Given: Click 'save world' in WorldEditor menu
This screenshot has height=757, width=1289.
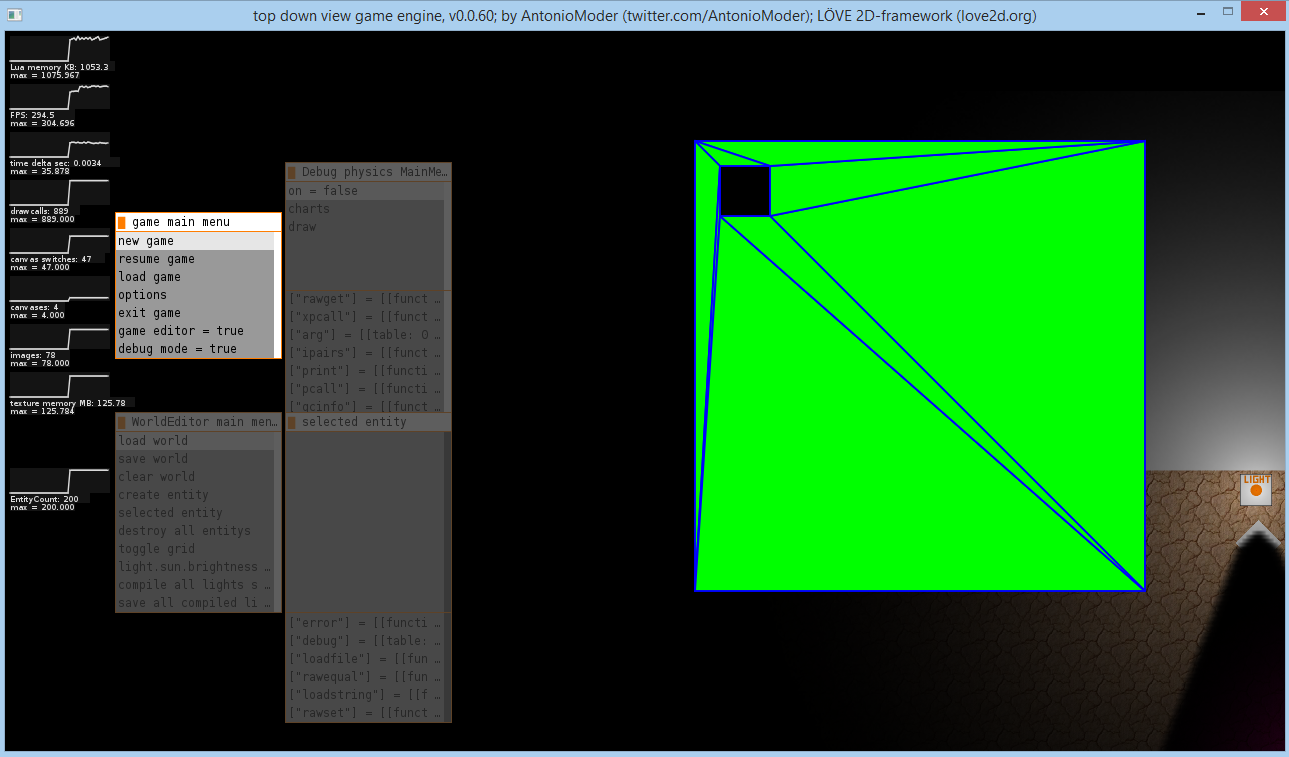Looking at the screenshot, I should (x=195, y=459).
